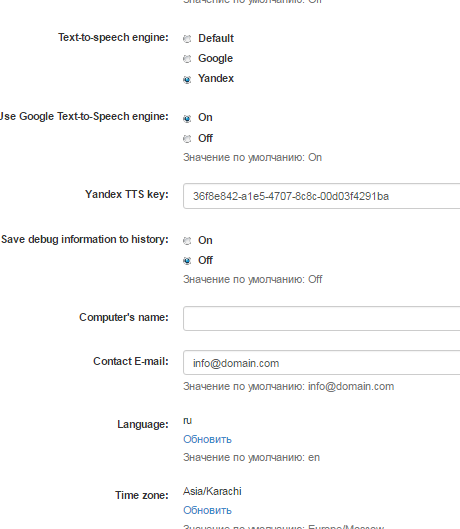
Task: Click the Contact E-mail label
Action: tap(131, 361)
